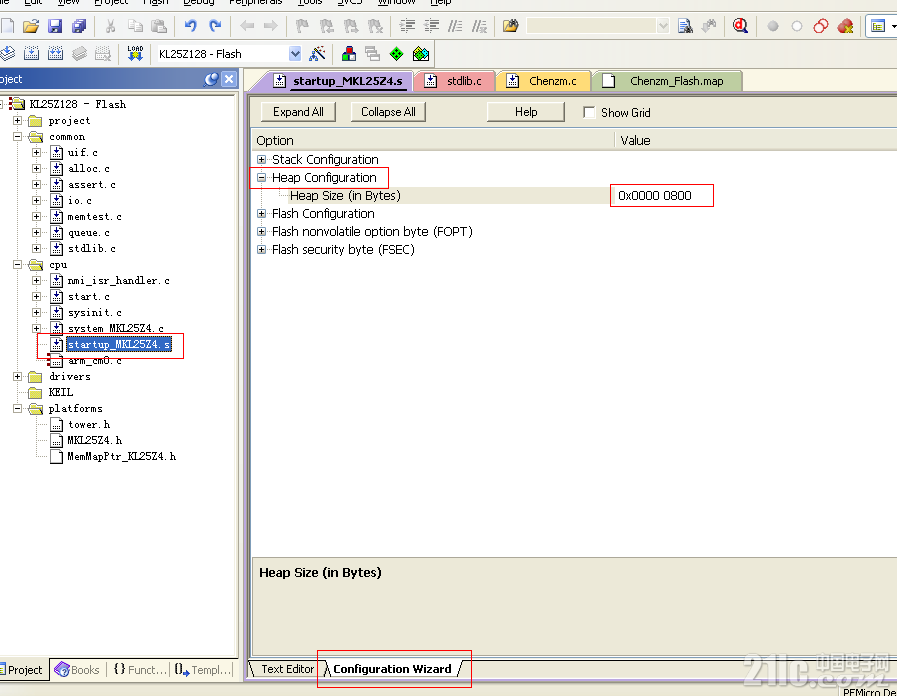The image size is (897, 696).
Task: Open the Functions panel tab
Action: [140, 670]
